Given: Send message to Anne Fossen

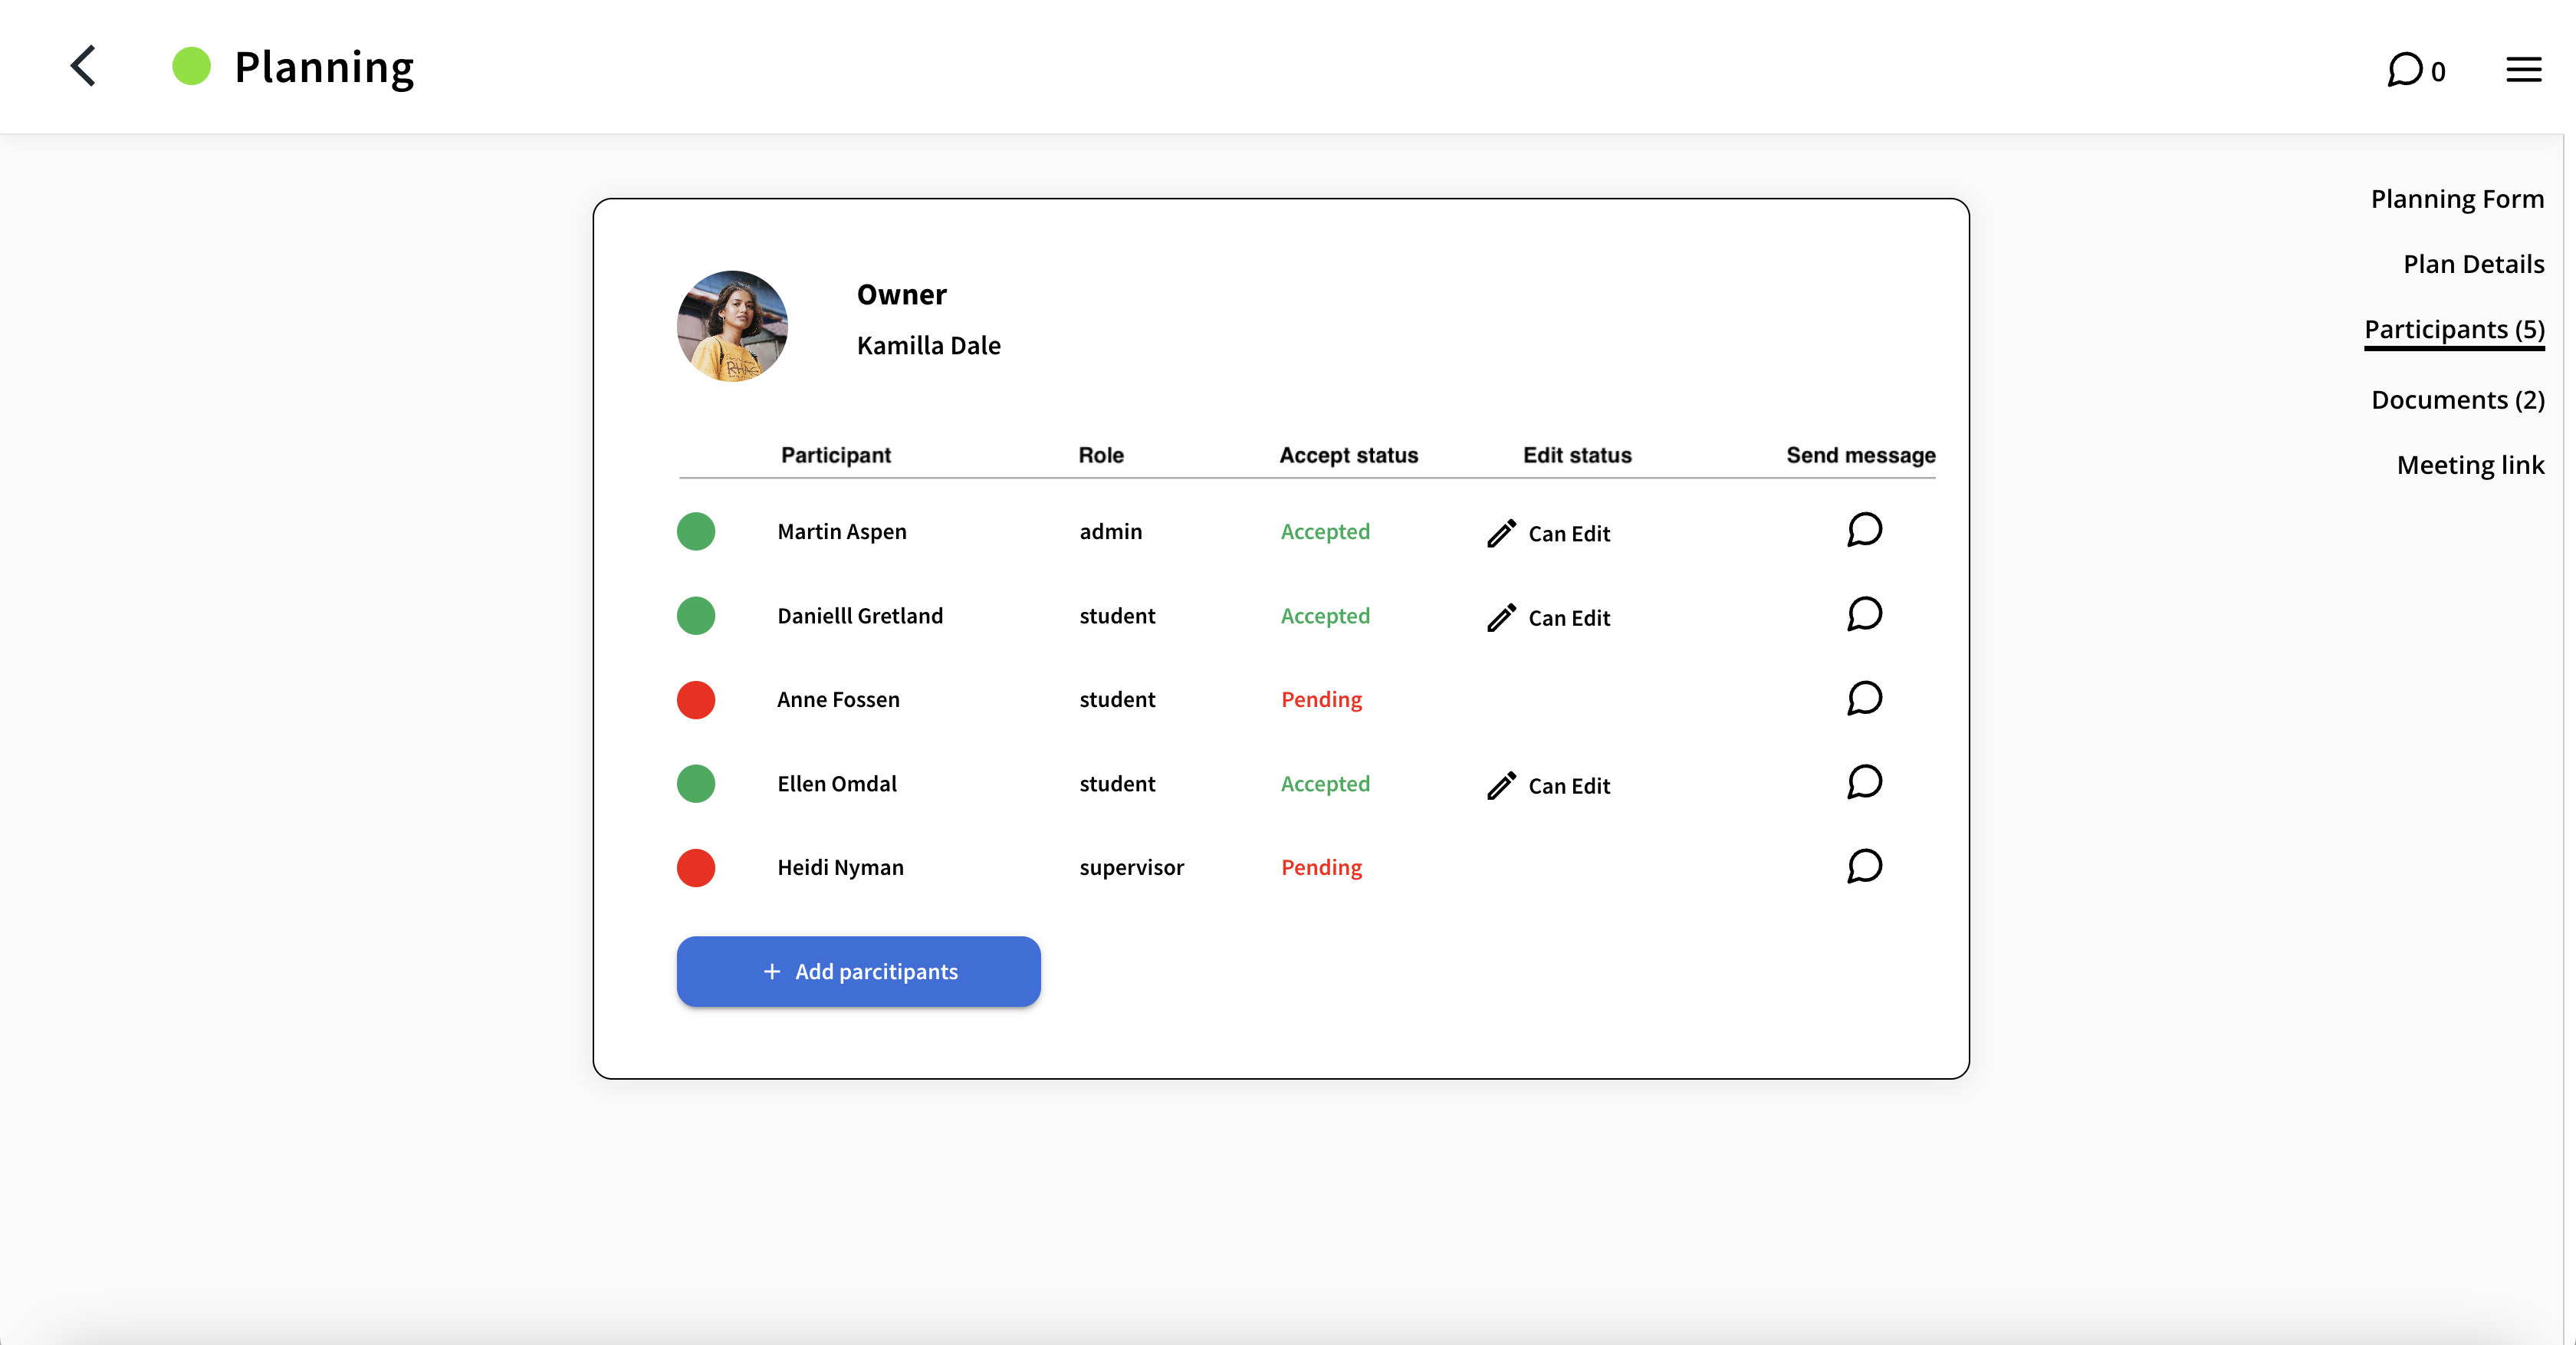Looking at the screenshot, I should [1864, 698].
